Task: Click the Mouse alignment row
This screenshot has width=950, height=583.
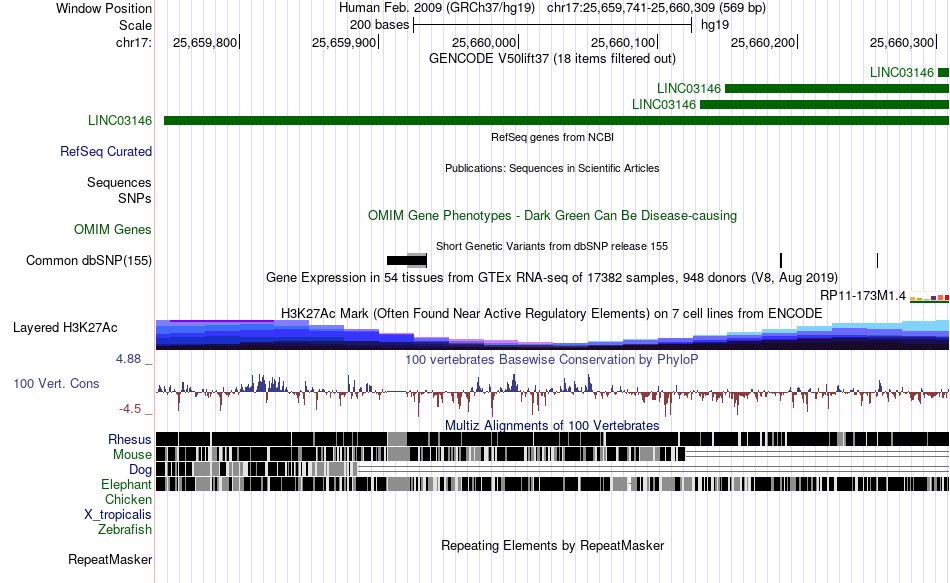Action: pyautogui.click(x=553, y=454)
